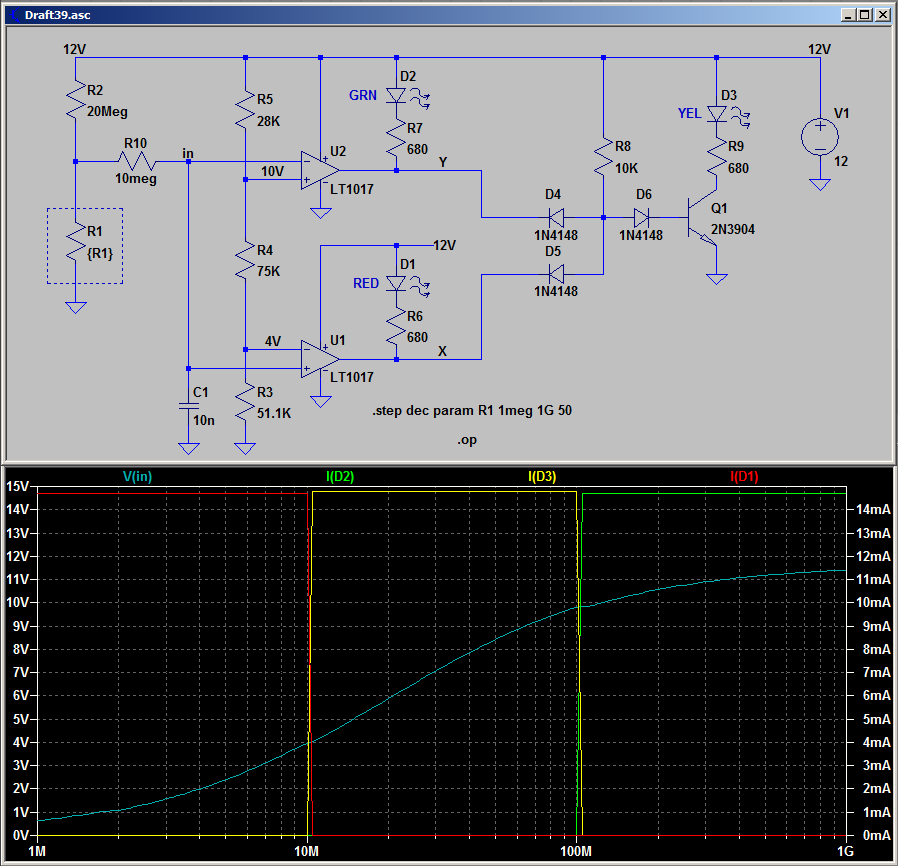Click the C1 capacitor symbol
The width and height of the screenshot is (898, 866).
(x=188, y=406)
